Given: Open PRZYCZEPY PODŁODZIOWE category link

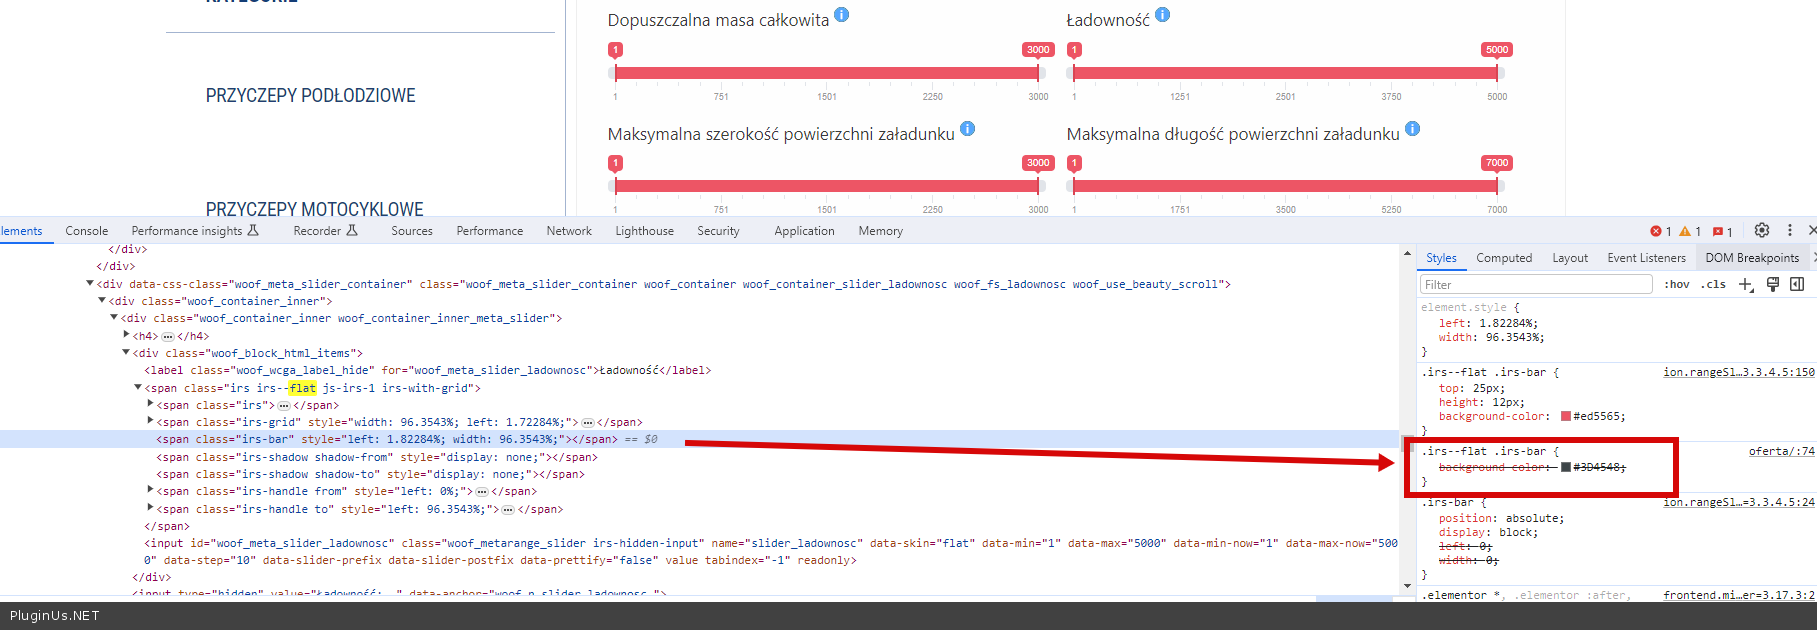Looking at the screenshot, I should pyautogui.click(x=310, y=96).
